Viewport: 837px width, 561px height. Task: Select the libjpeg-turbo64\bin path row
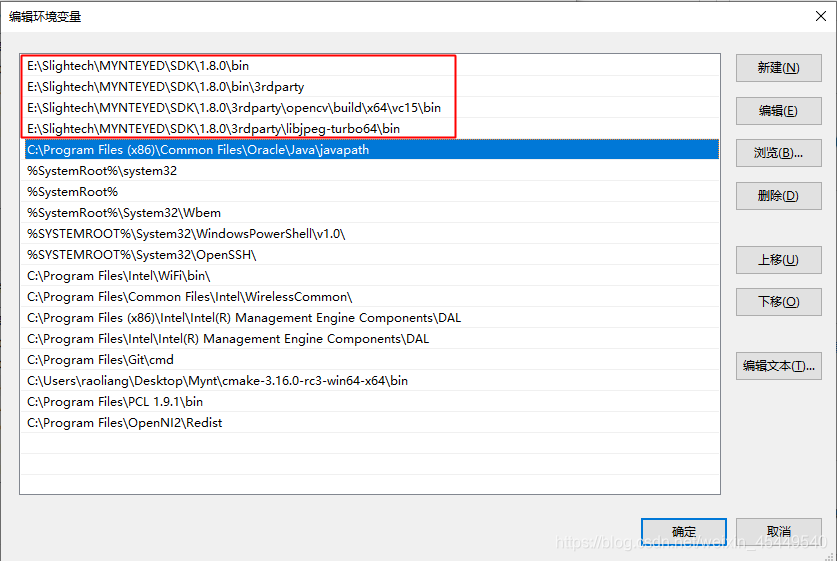tap(372, 129)
